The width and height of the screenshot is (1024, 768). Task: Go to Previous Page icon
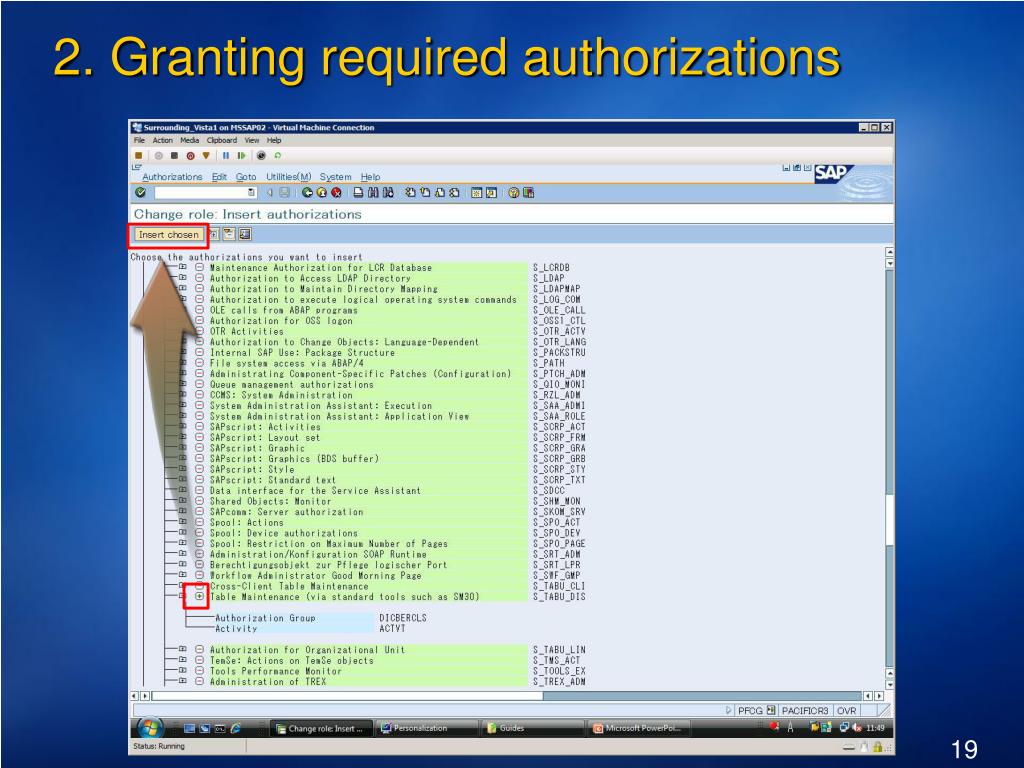pos(425,193)
